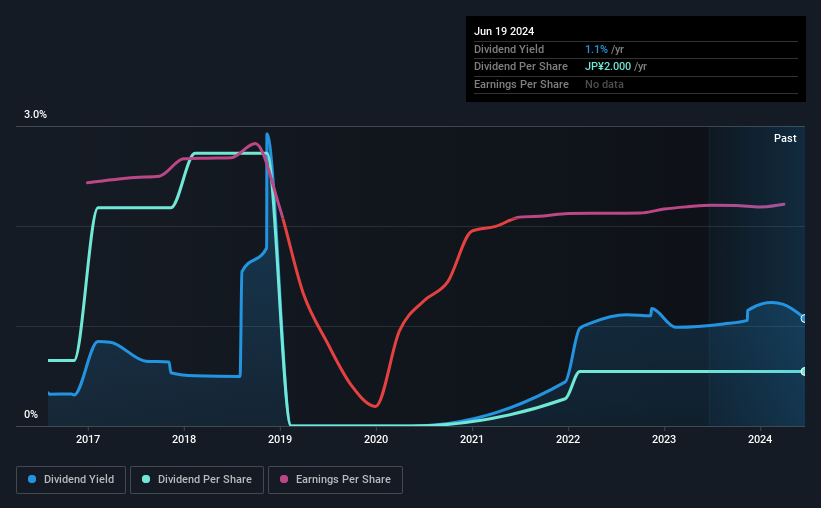Click the Past label in the chart
This screenshot has height=508, width=821.
785,138
